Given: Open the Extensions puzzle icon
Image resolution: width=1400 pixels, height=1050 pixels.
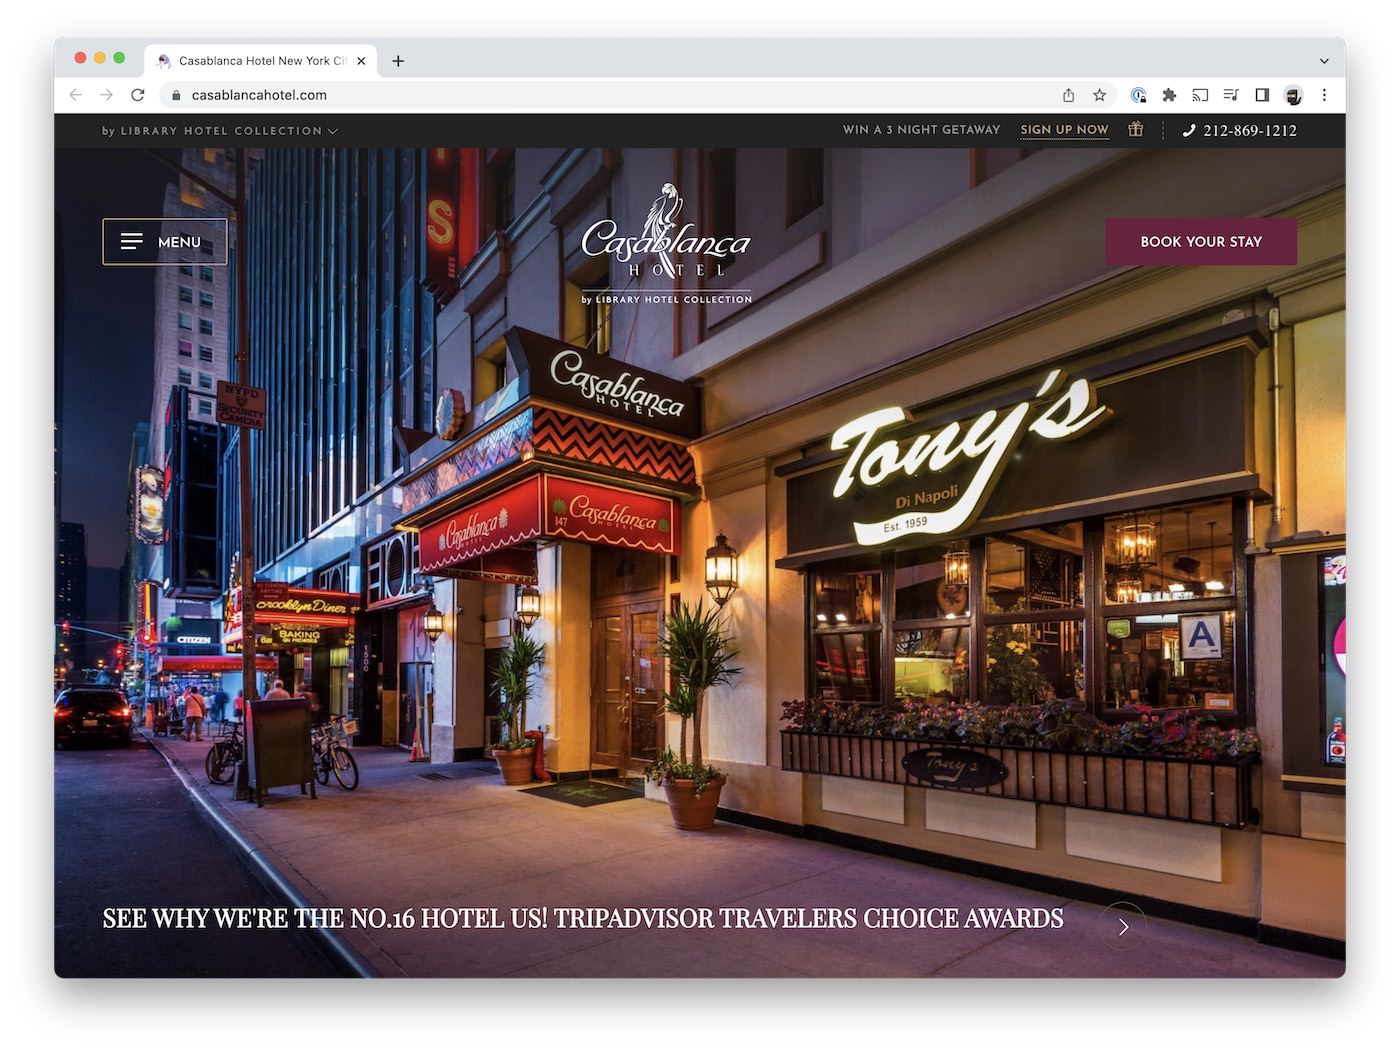Looking at the screenshot, I should (x=1169, y=95).
